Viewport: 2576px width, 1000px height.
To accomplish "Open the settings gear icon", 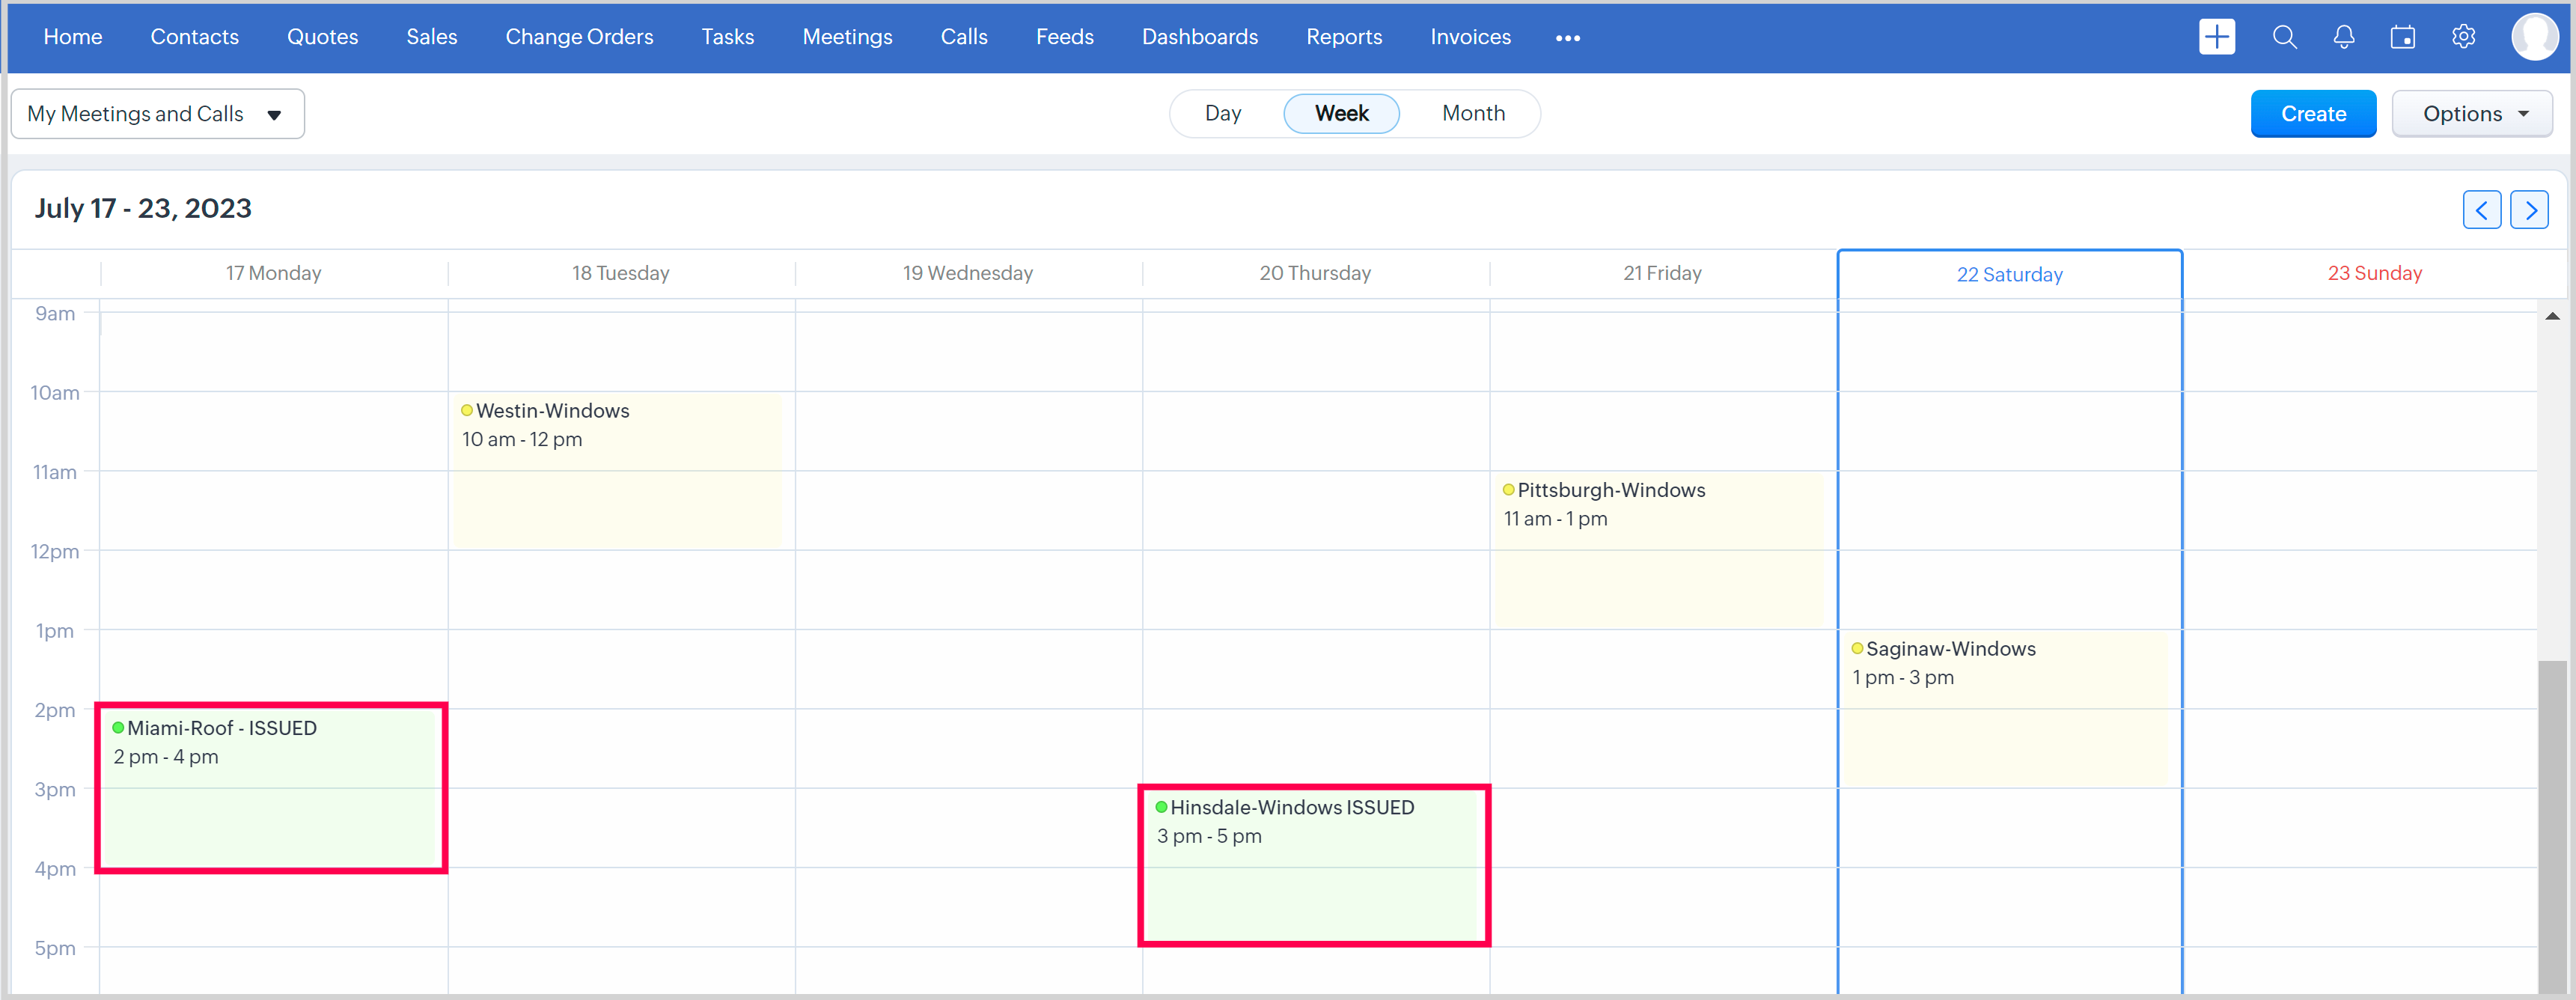I will pyautogui.click(x=2463, y=37).
